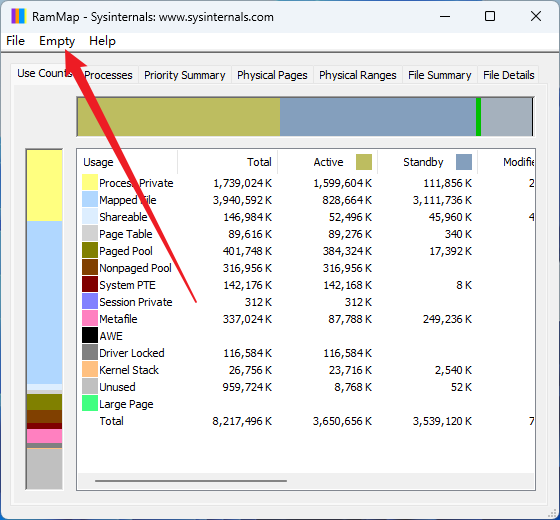
Task: Click the Metafile pink color swatch
Action: [90, 318]
